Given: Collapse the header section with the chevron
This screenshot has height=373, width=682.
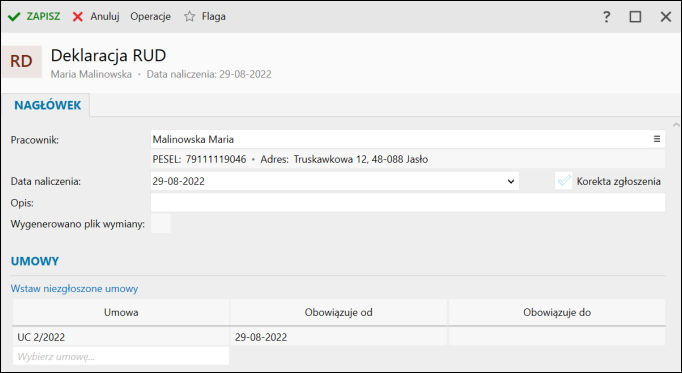Looking at the screenshot, I should [677, 126].
